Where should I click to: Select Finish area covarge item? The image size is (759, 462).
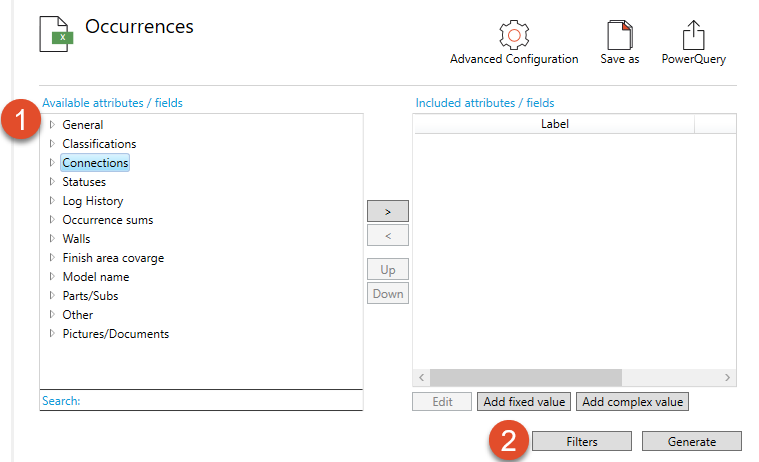click(x=112, y=258)
